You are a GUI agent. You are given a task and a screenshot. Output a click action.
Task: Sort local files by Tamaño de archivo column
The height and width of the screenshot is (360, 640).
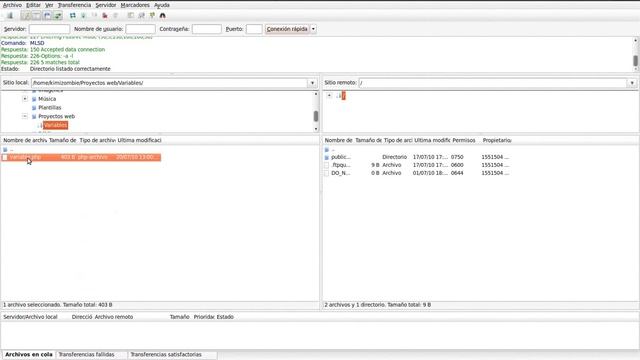click(x=62, y=140)
